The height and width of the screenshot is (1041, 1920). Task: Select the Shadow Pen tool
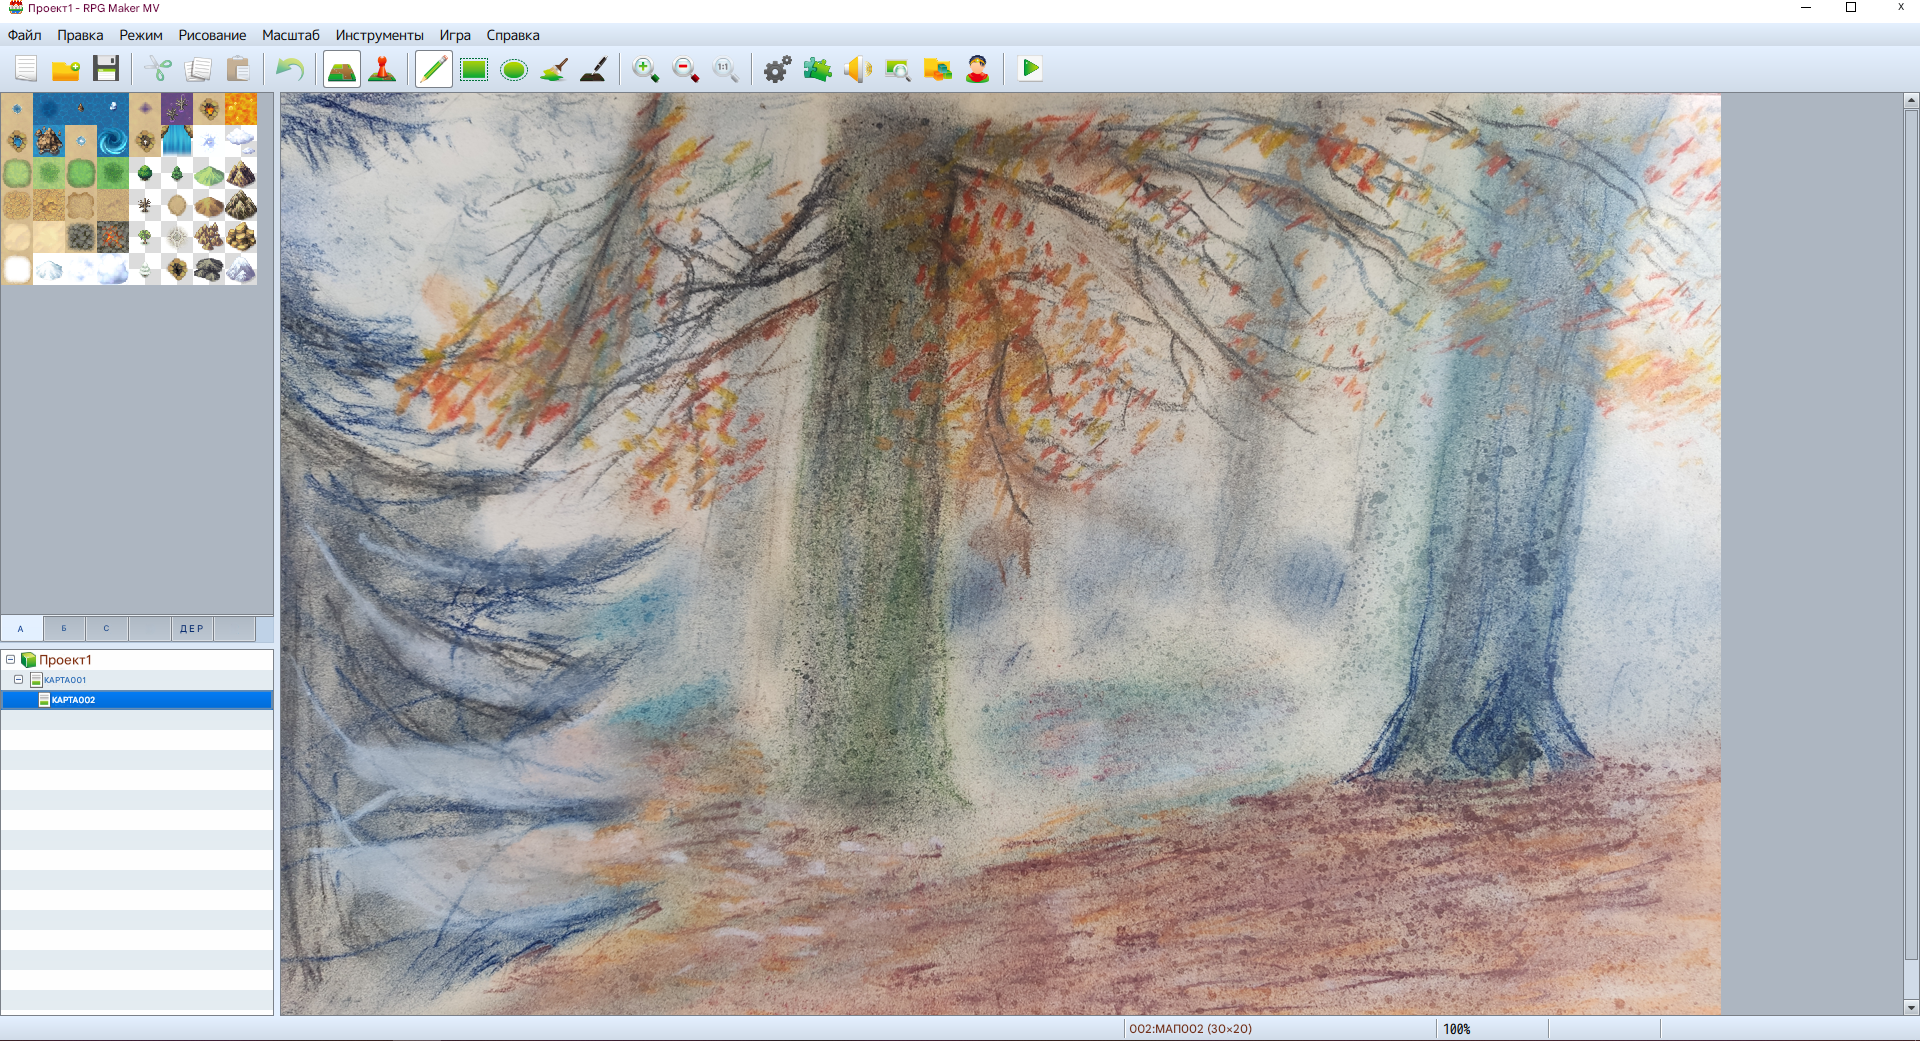coord(594,69)
